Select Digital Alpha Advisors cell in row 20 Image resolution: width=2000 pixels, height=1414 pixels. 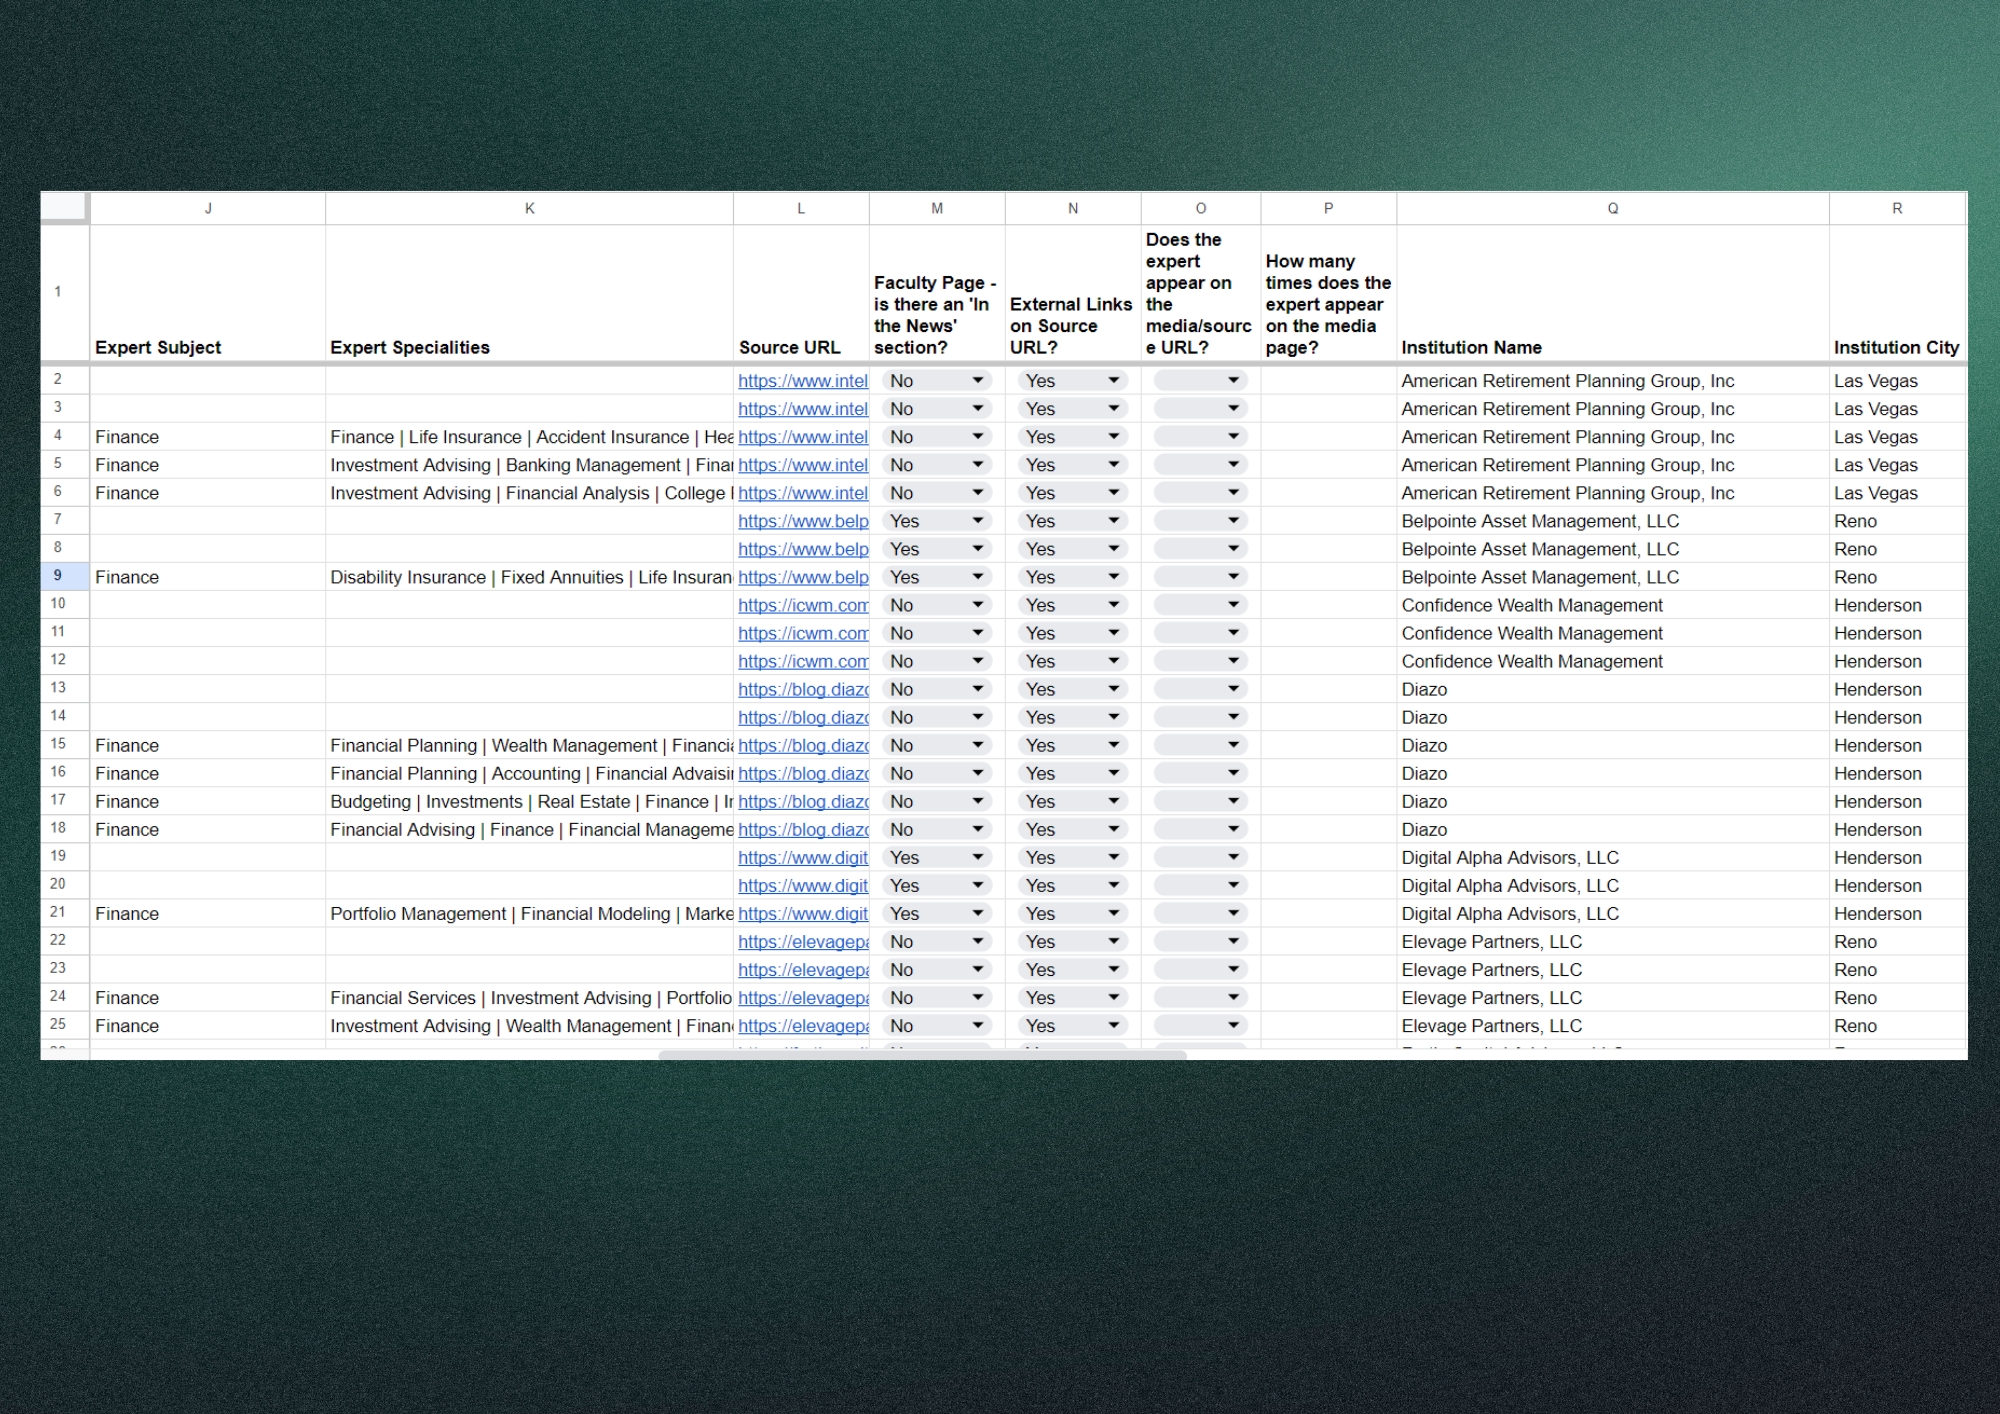click(1613, 885)
